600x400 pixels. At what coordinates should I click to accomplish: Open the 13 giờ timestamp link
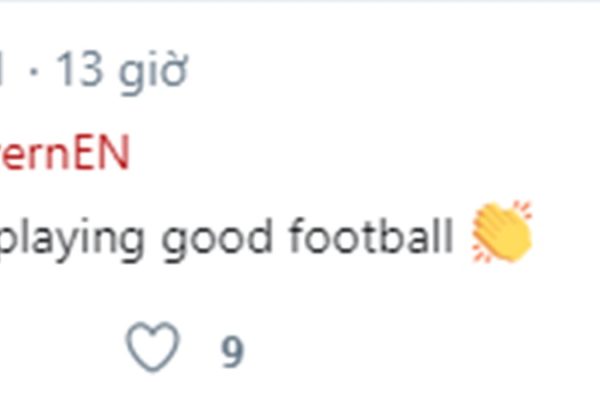point(120,72)
